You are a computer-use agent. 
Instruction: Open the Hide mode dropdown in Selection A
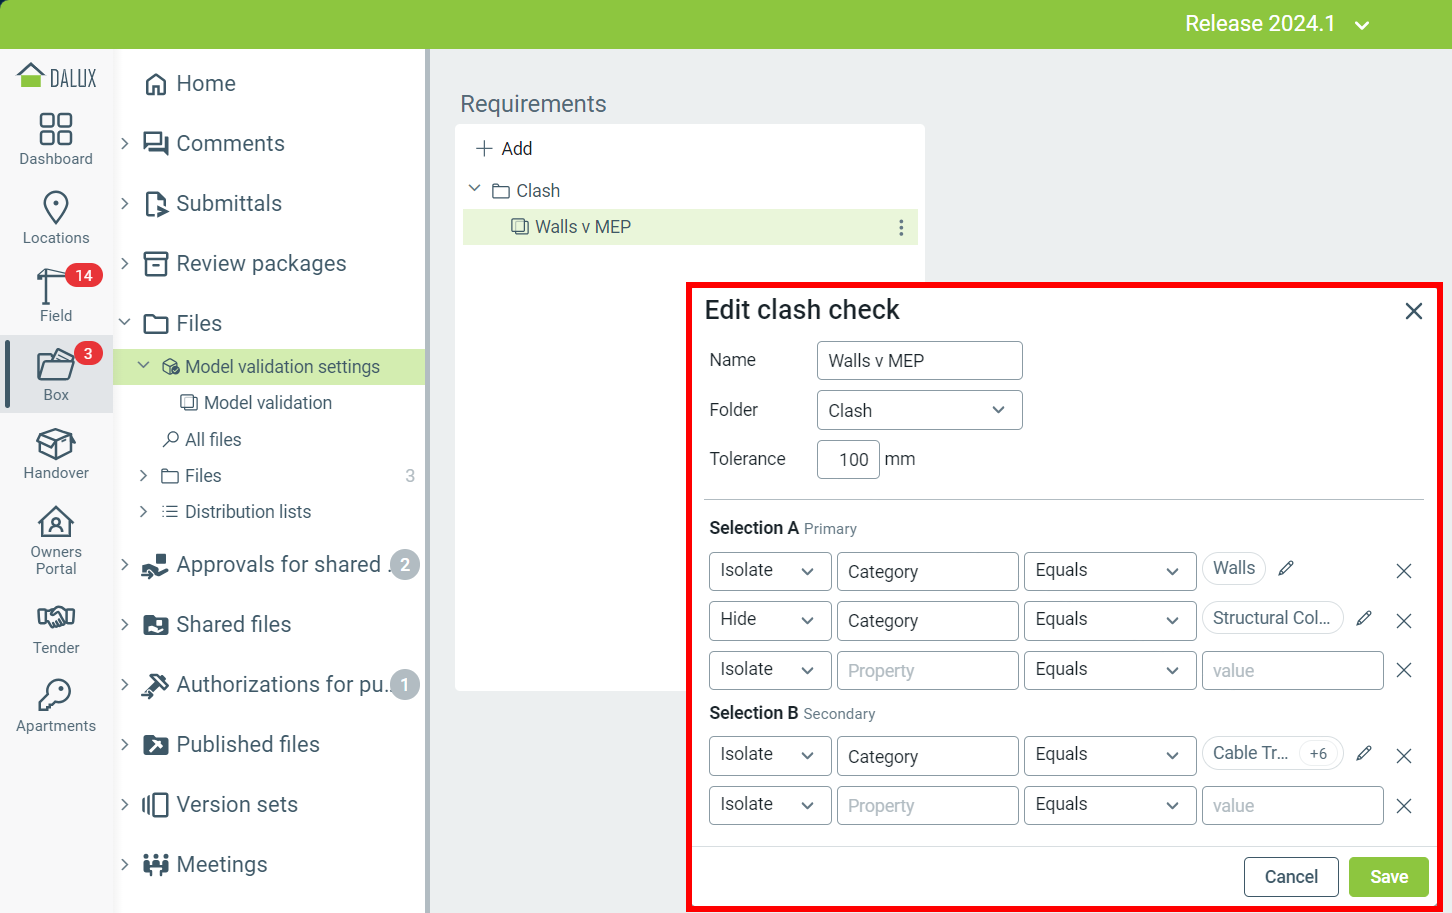[x=769, y=620]
